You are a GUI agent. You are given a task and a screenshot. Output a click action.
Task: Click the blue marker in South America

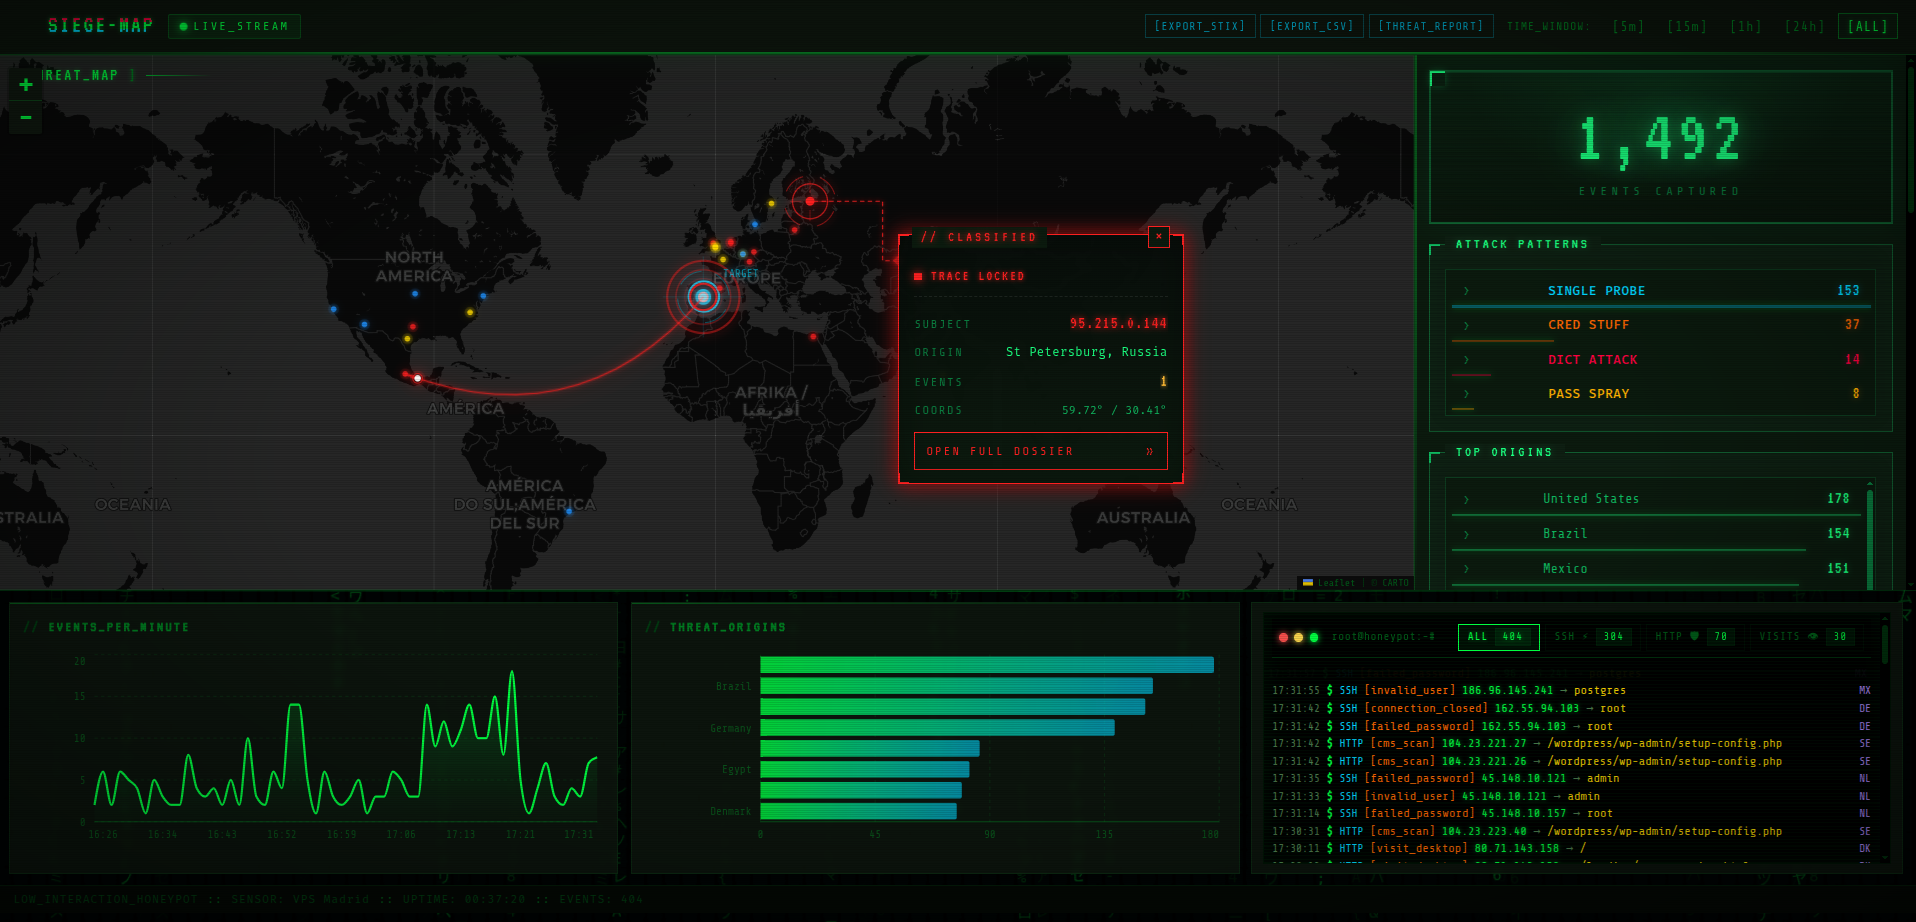[569, 511]
